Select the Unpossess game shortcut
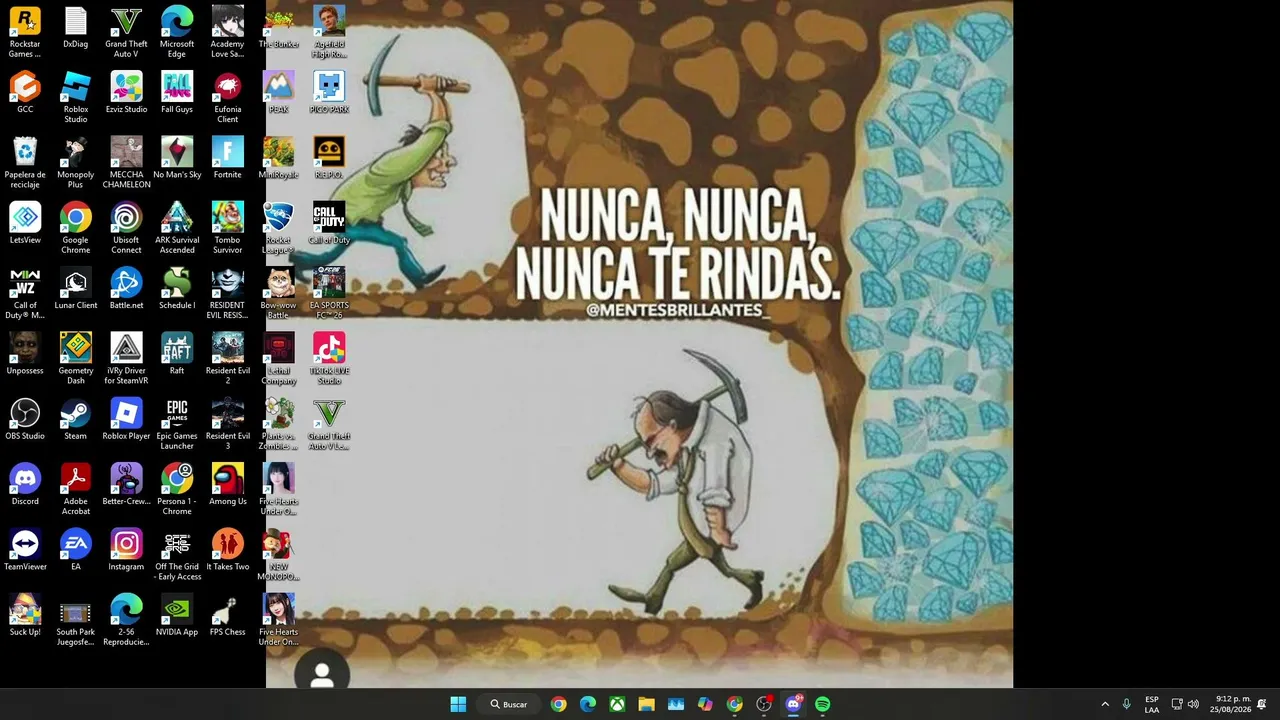 [x=25, y=354]
